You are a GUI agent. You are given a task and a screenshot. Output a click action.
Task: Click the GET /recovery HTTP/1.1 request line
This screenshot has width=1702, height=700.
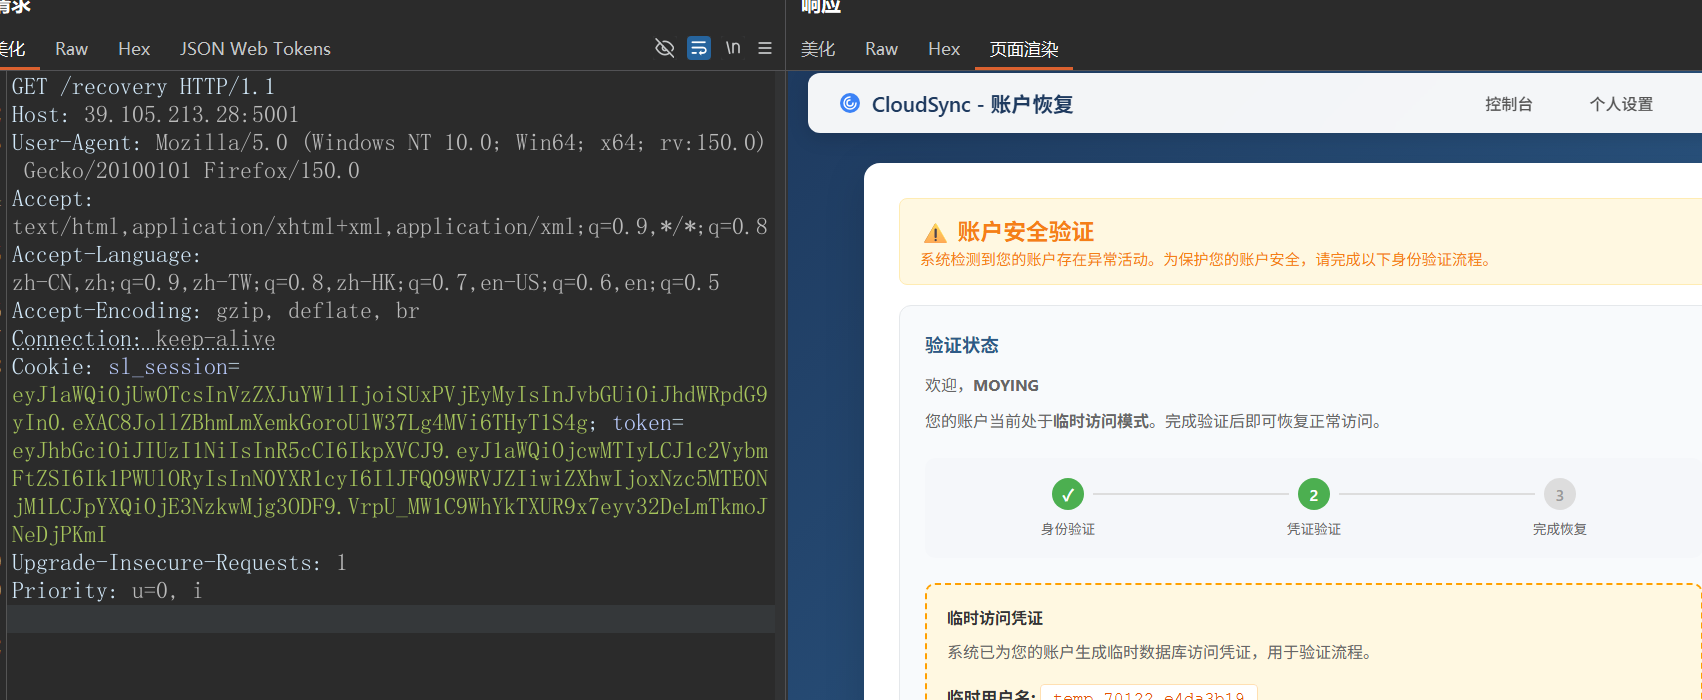(x=143, y=87)
